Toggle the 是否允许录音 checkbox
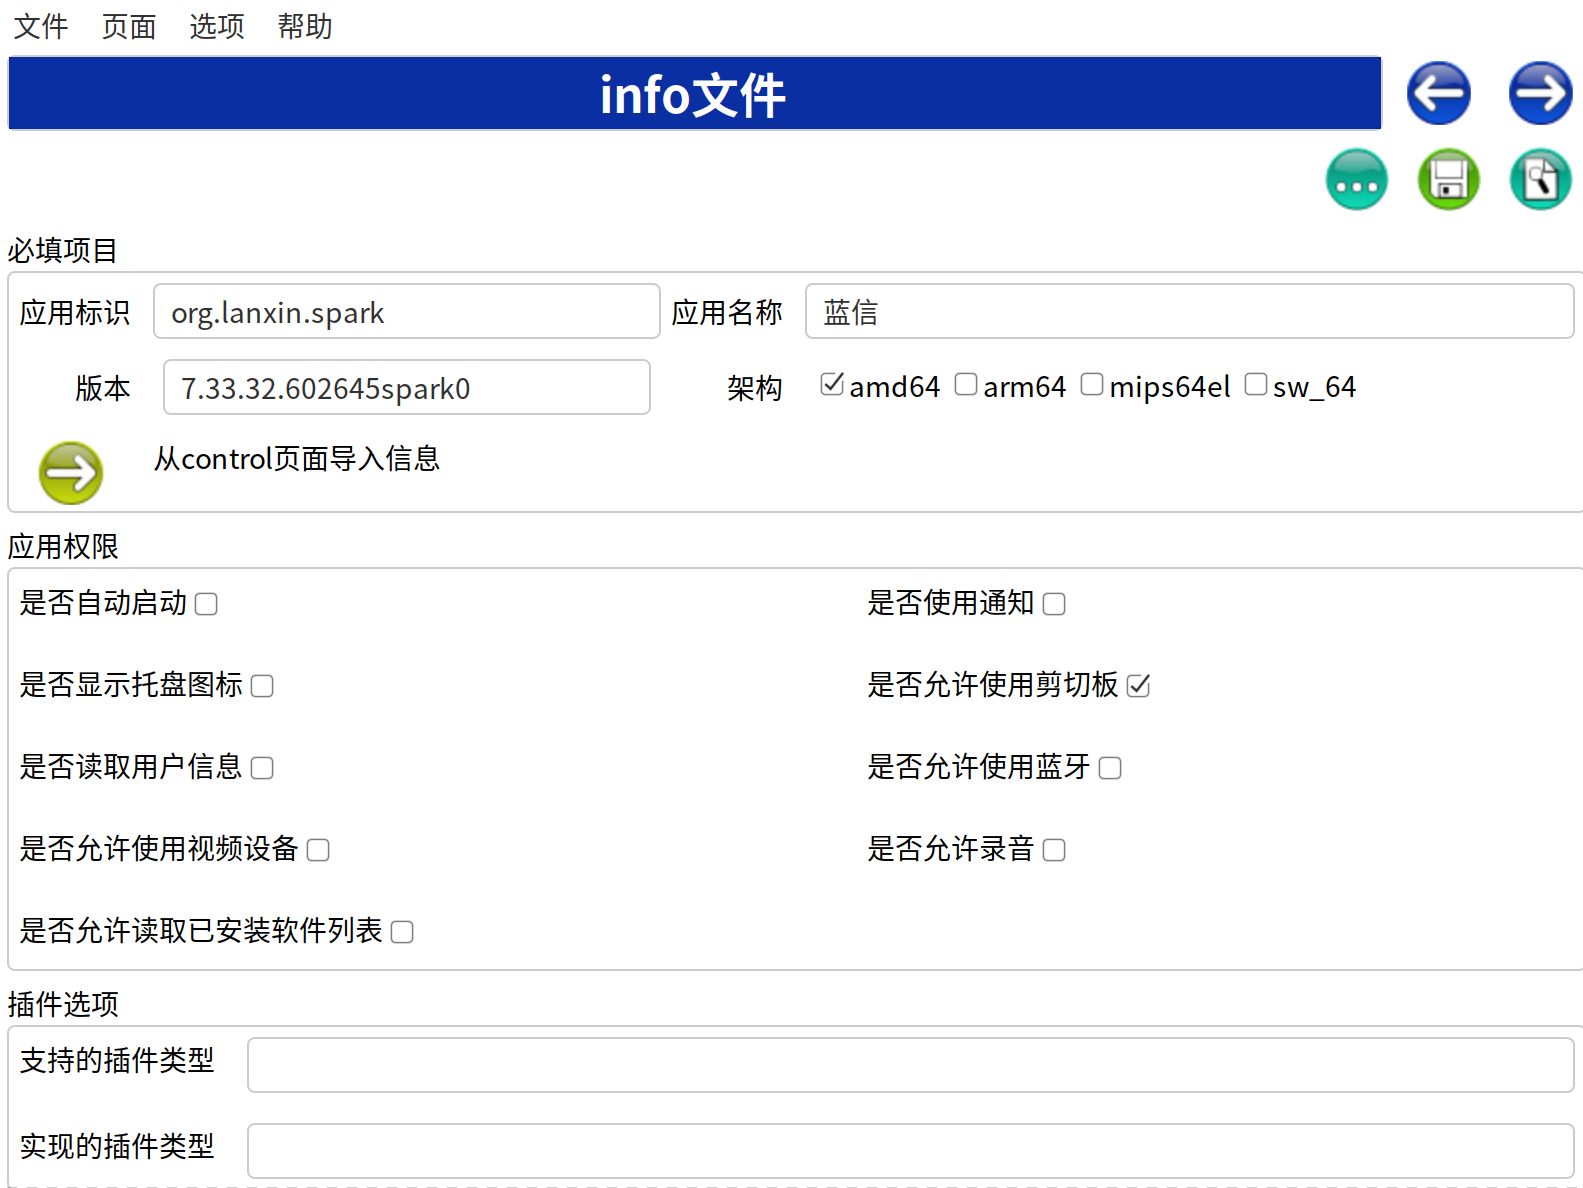 (1054, 850)
